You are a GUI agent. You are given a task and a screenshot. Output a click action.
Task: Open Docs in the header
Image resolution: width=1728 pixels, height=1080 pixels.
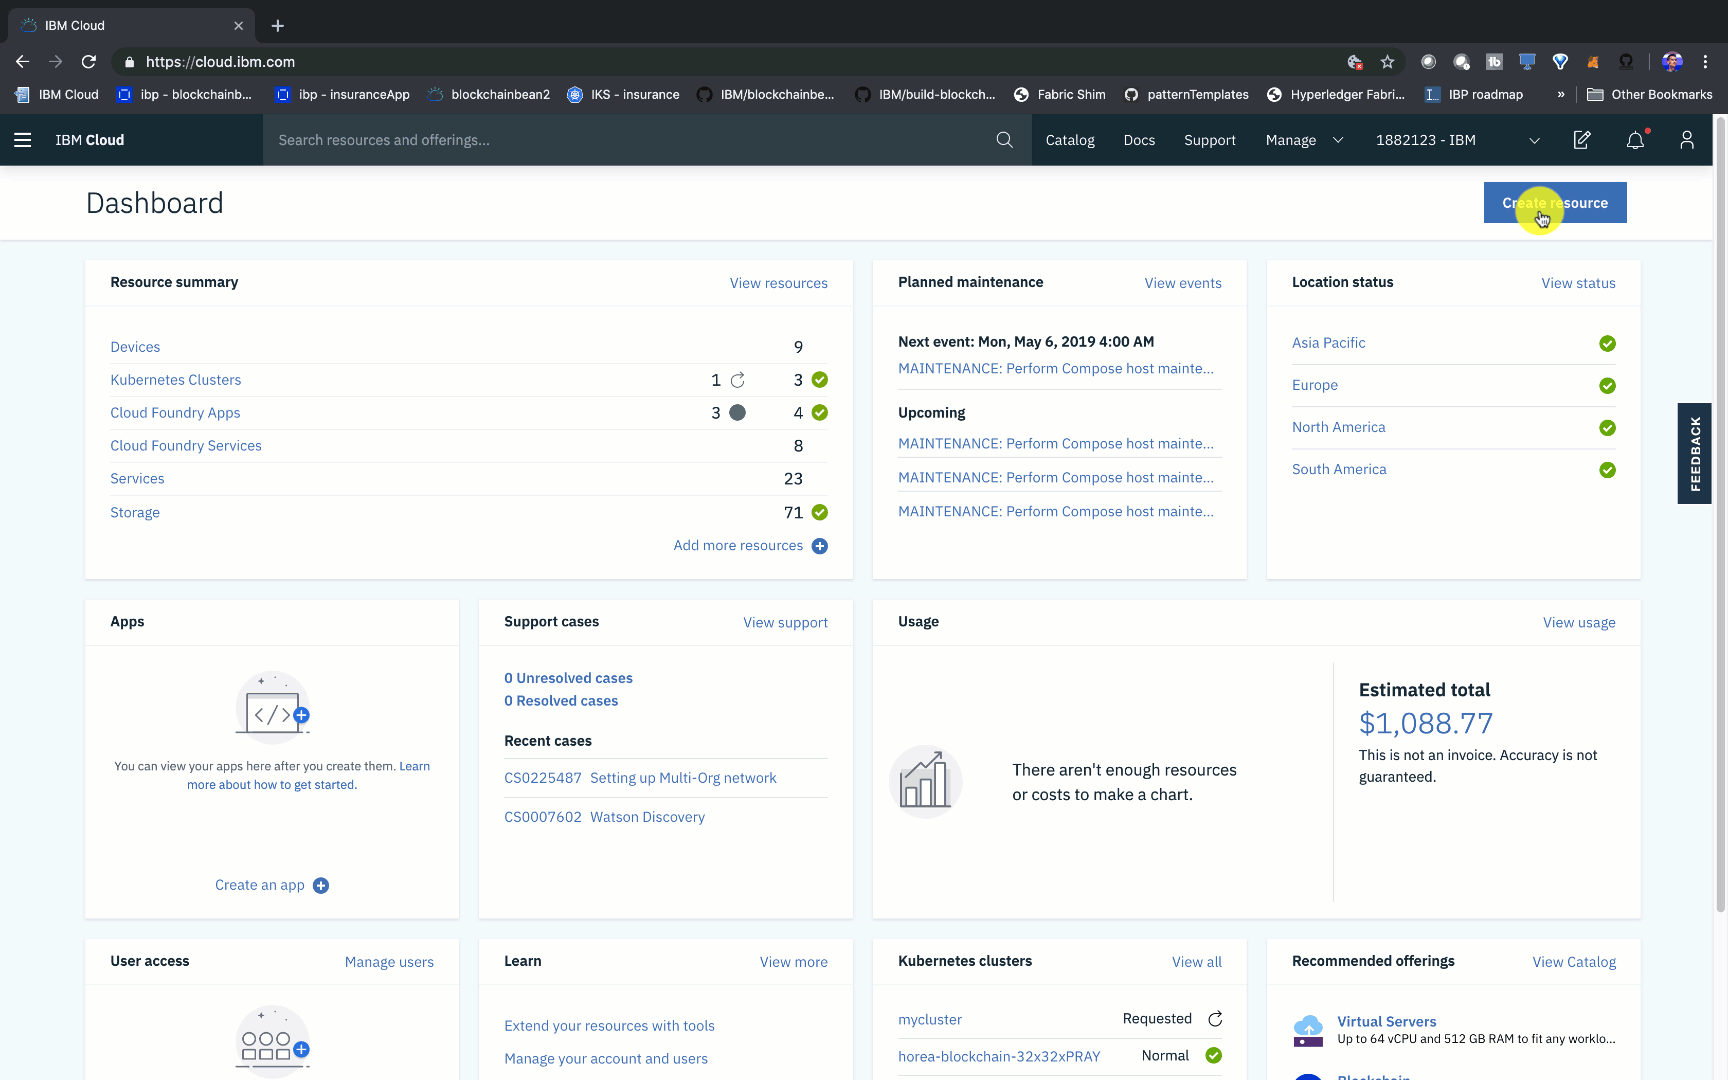tap(1139, 140)
